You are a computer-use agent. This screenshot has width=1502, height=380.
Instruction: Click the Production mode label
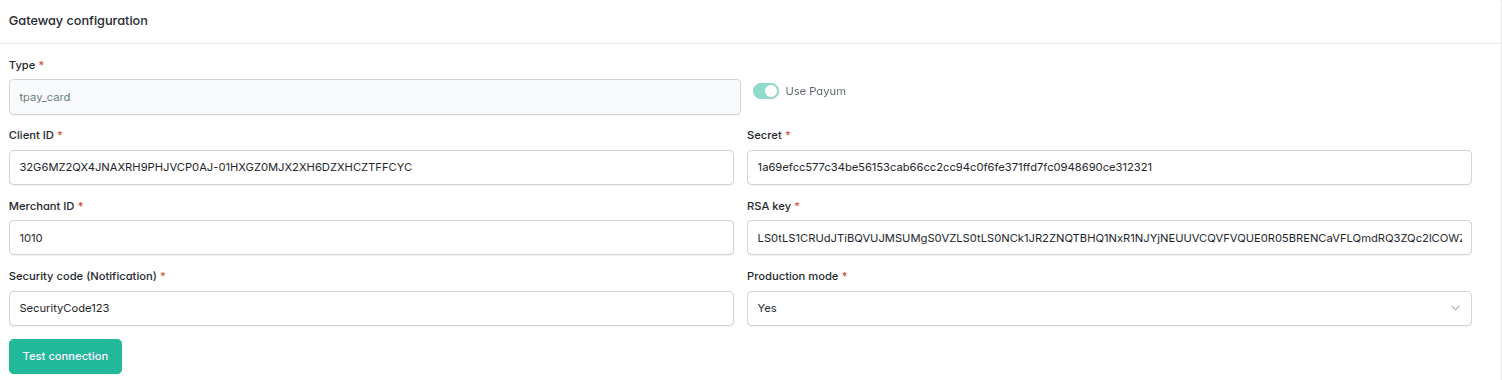792,275
